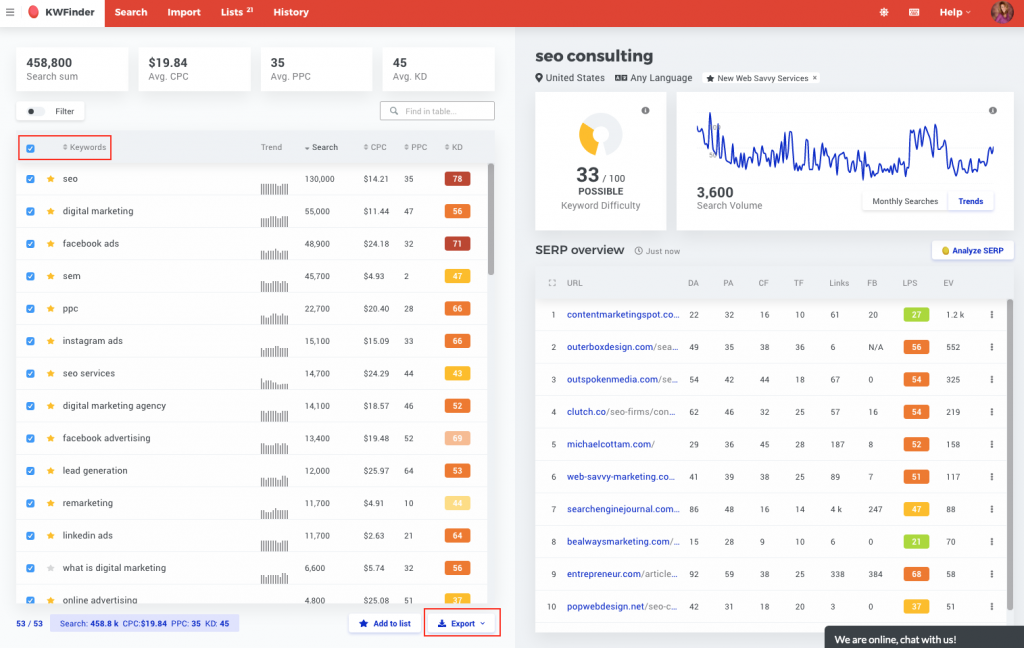
Task: Select the facebook advertising keyword row
Action: pos(251,438)
